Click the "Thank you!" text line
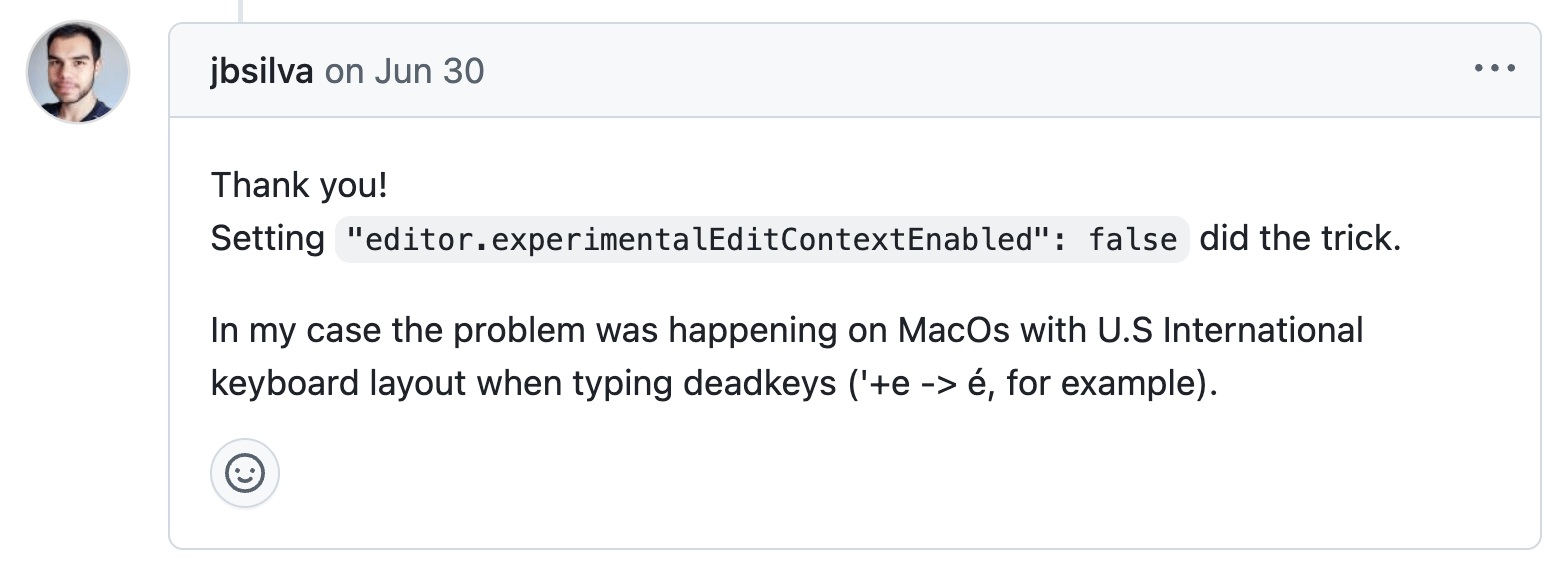The image size is (1560, 578). (298, 185)
